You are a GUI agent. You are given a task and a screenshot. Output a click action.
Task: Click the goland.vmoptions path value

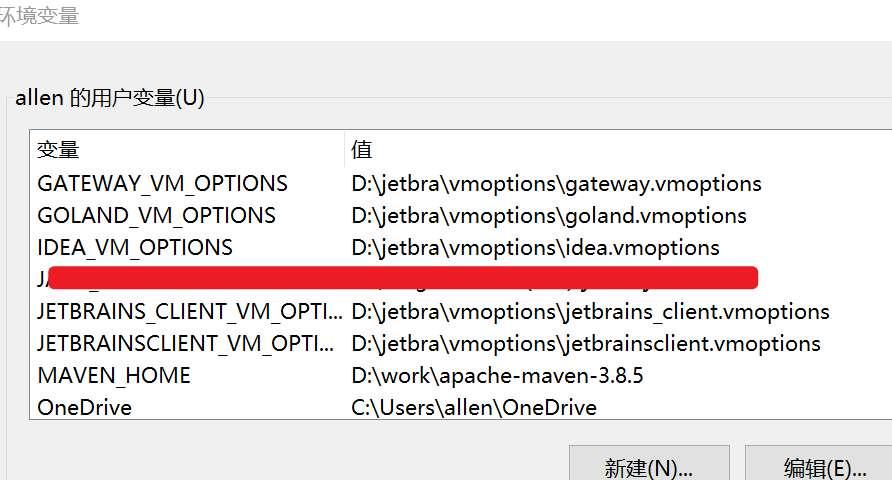coord(549,215)
